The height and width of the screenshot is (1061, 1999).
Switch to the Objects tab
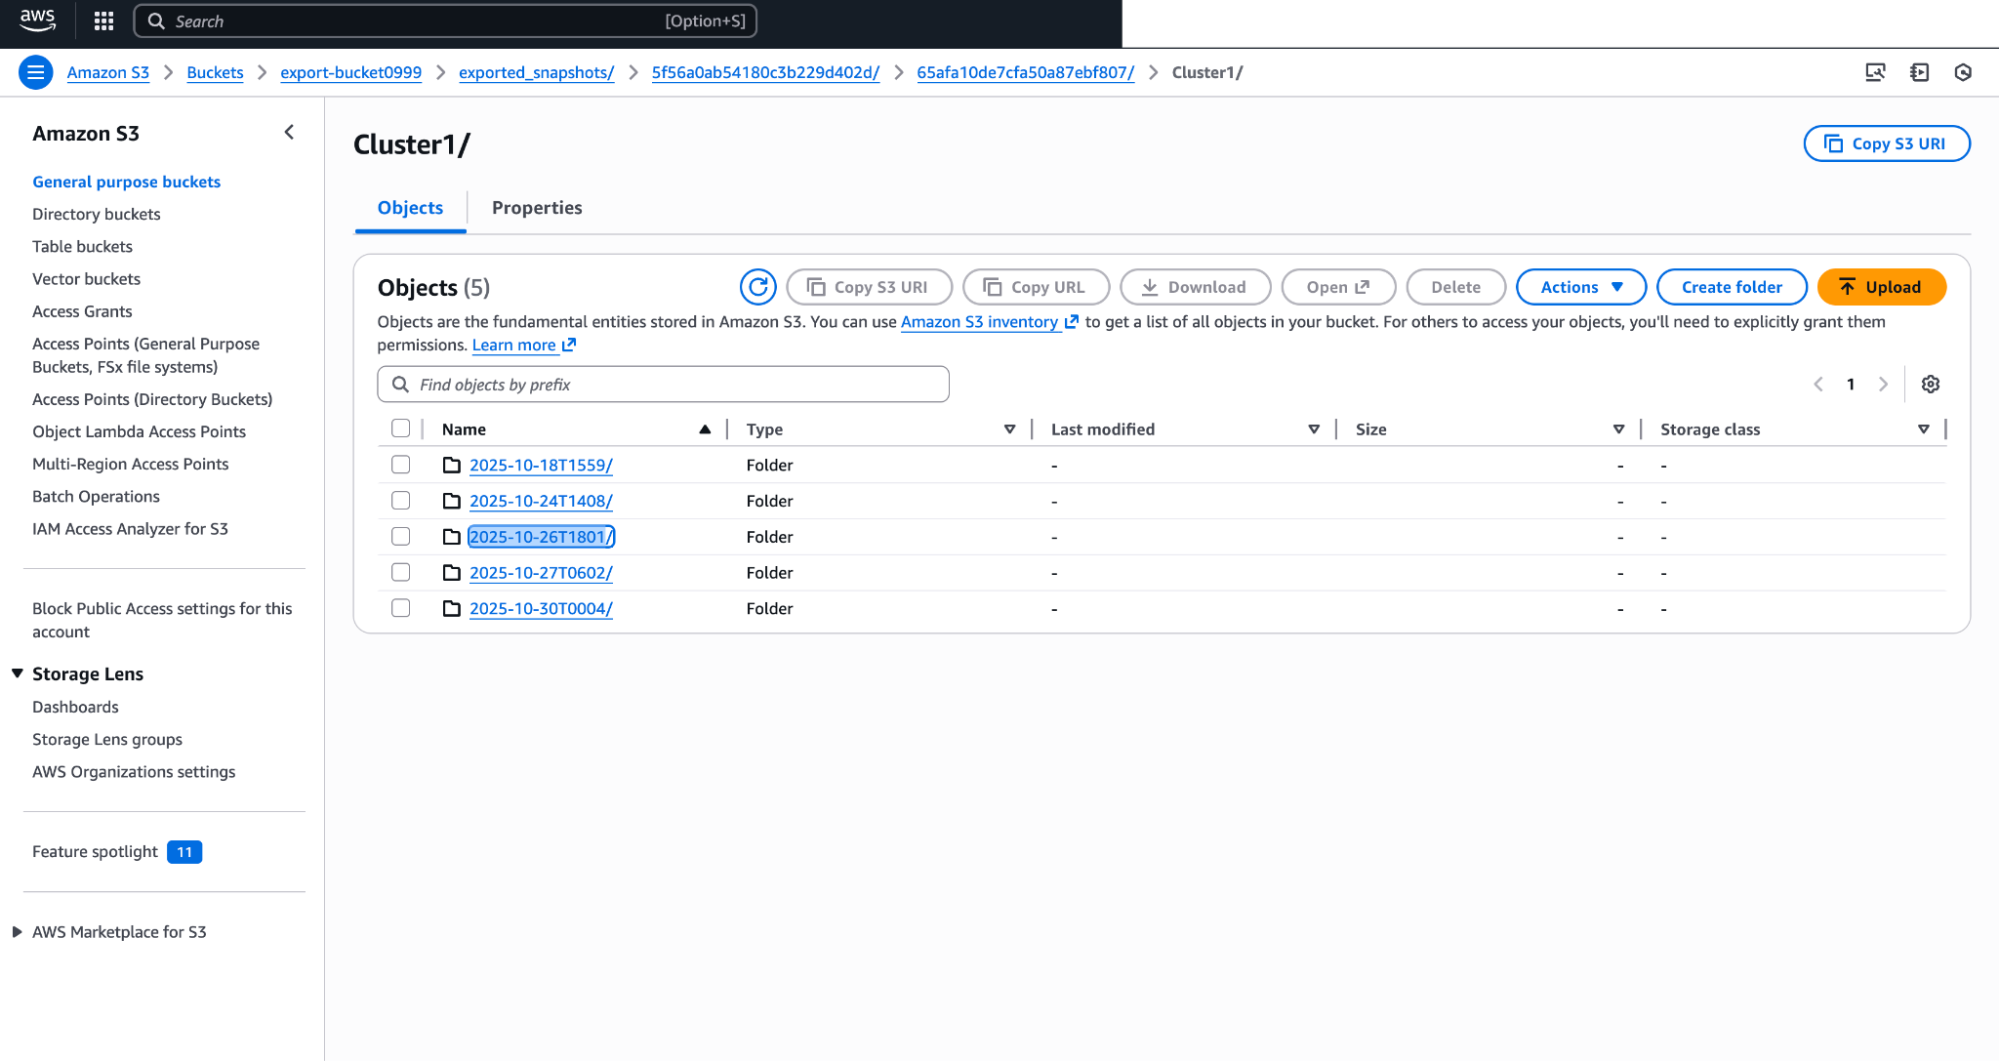(410, 208)
